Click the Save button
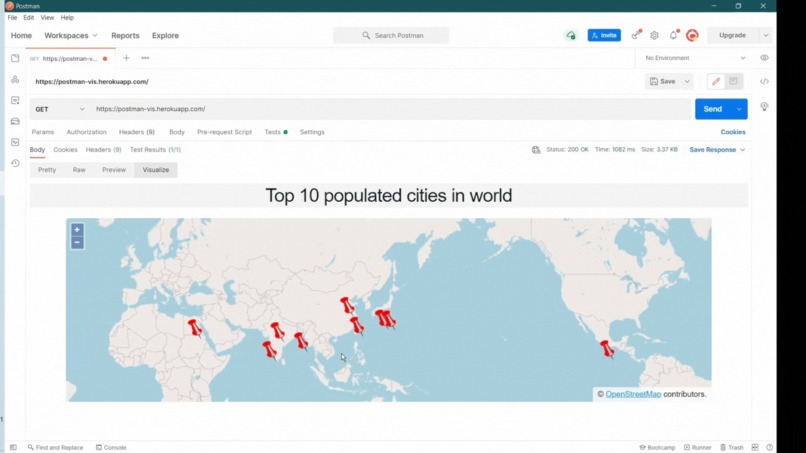The width and height of the screenshot is (806, 453). click(663, 81)
